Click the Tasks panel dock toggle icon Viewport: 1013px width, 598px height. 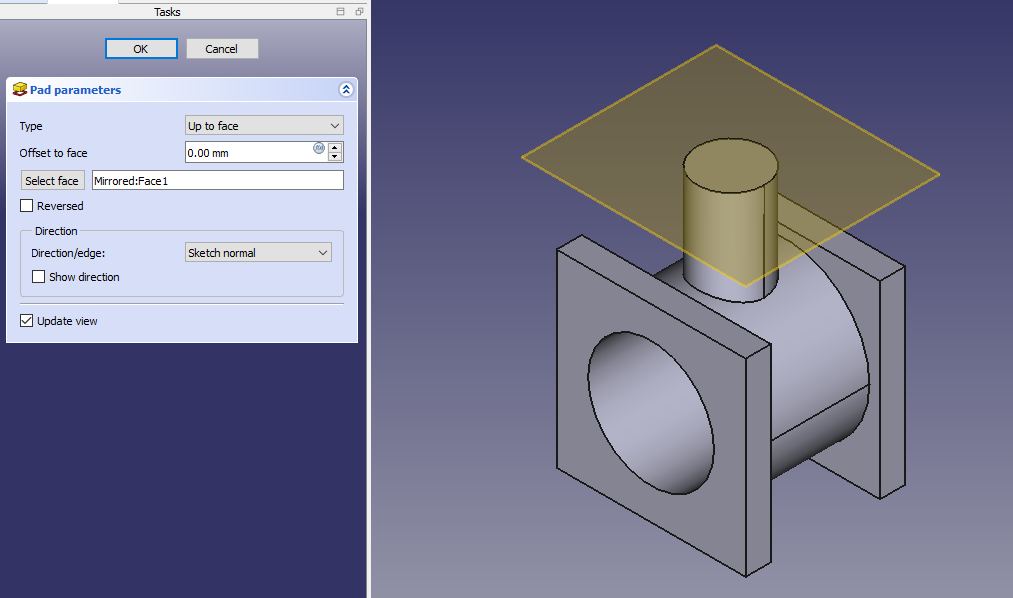point(341,12)
